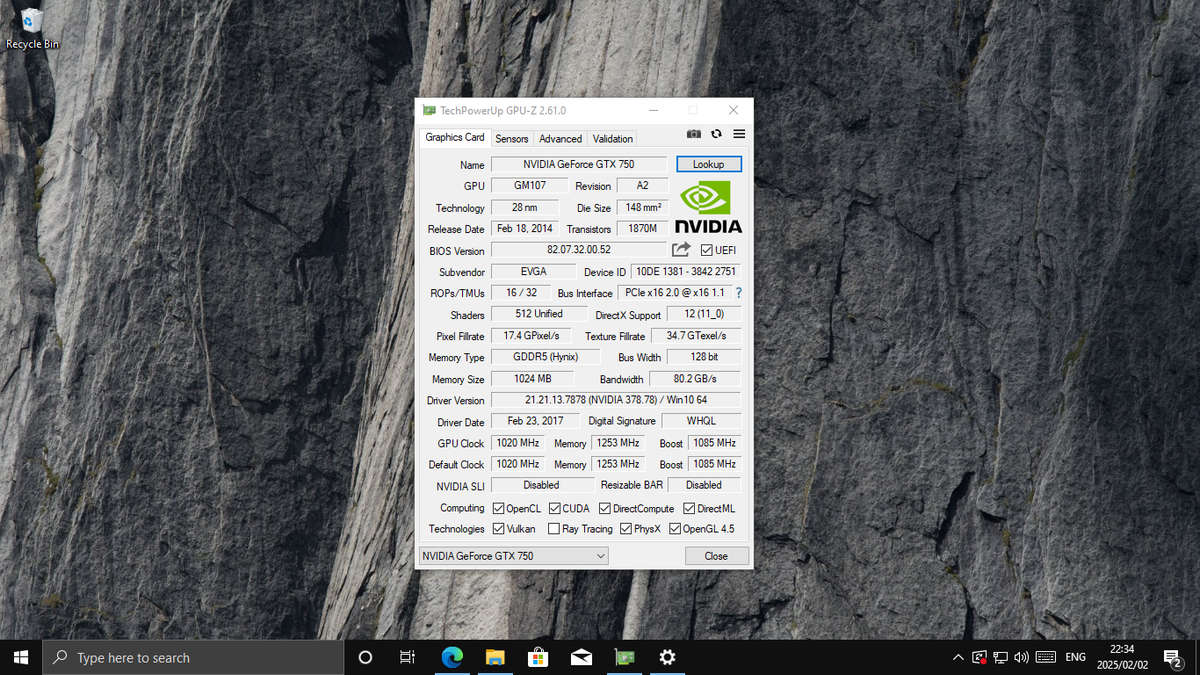Viewport: 1200px width, 675px height.
Task: Switch to the Validation tab
Action: click(612, 138)
